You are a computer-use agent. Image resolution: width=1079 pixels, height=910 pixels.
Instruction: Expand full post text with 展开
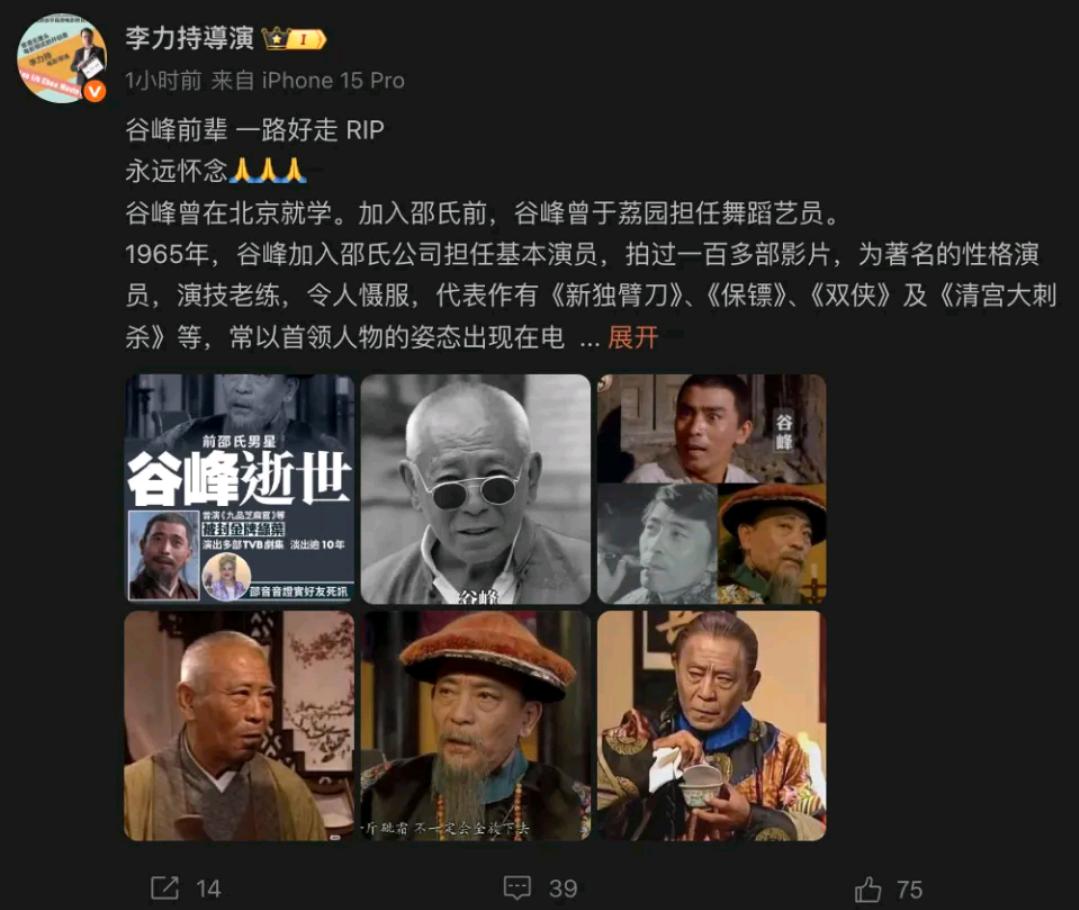tap(632, 337)
